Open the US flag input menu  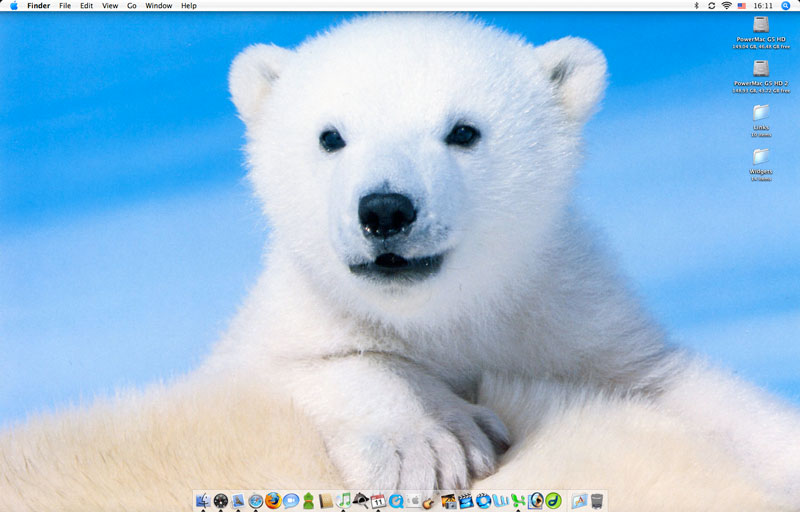741,6
